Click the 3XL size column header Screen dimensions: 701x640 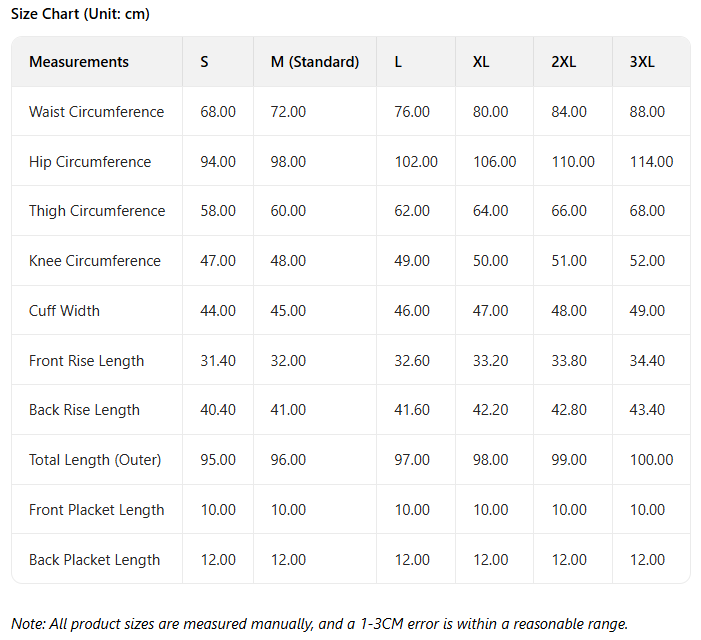coord(642,62)
